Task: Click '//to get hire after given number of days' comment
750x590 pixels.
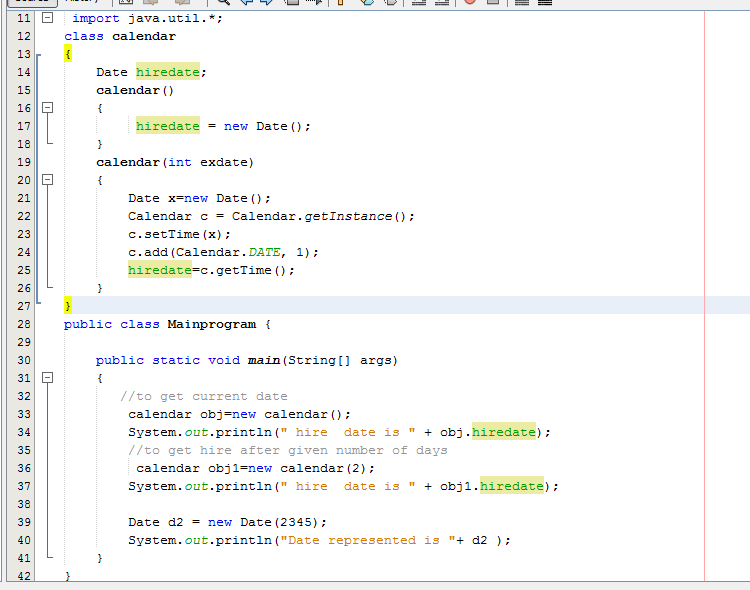Action: click(x=287, y=450)
